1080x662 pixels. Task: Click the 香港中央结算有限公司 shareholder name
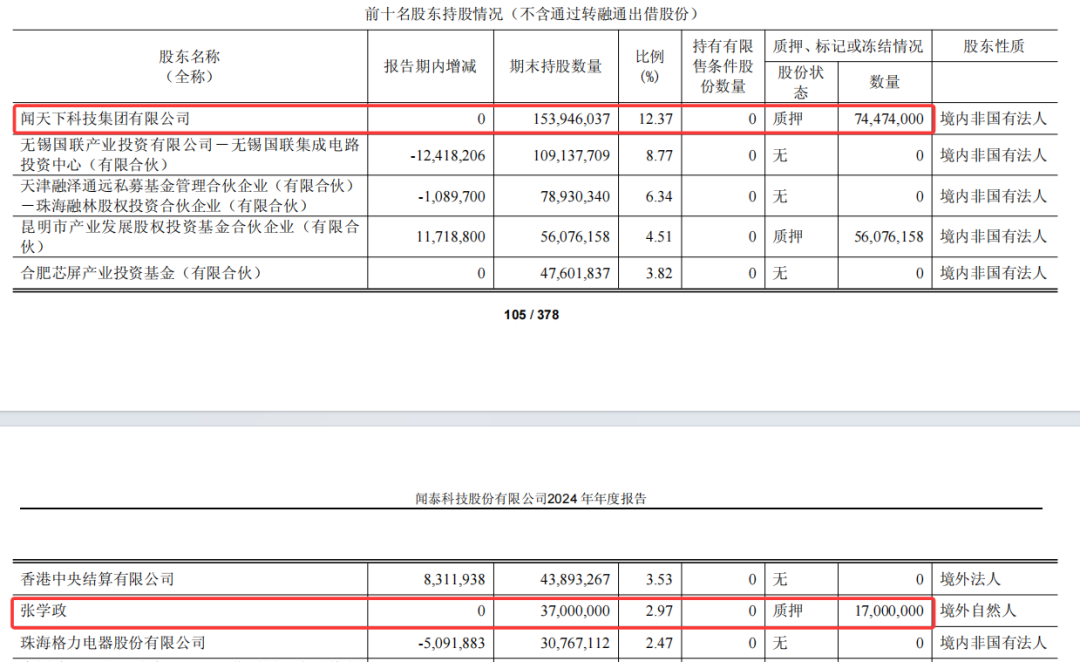click(x=97, y=579)
